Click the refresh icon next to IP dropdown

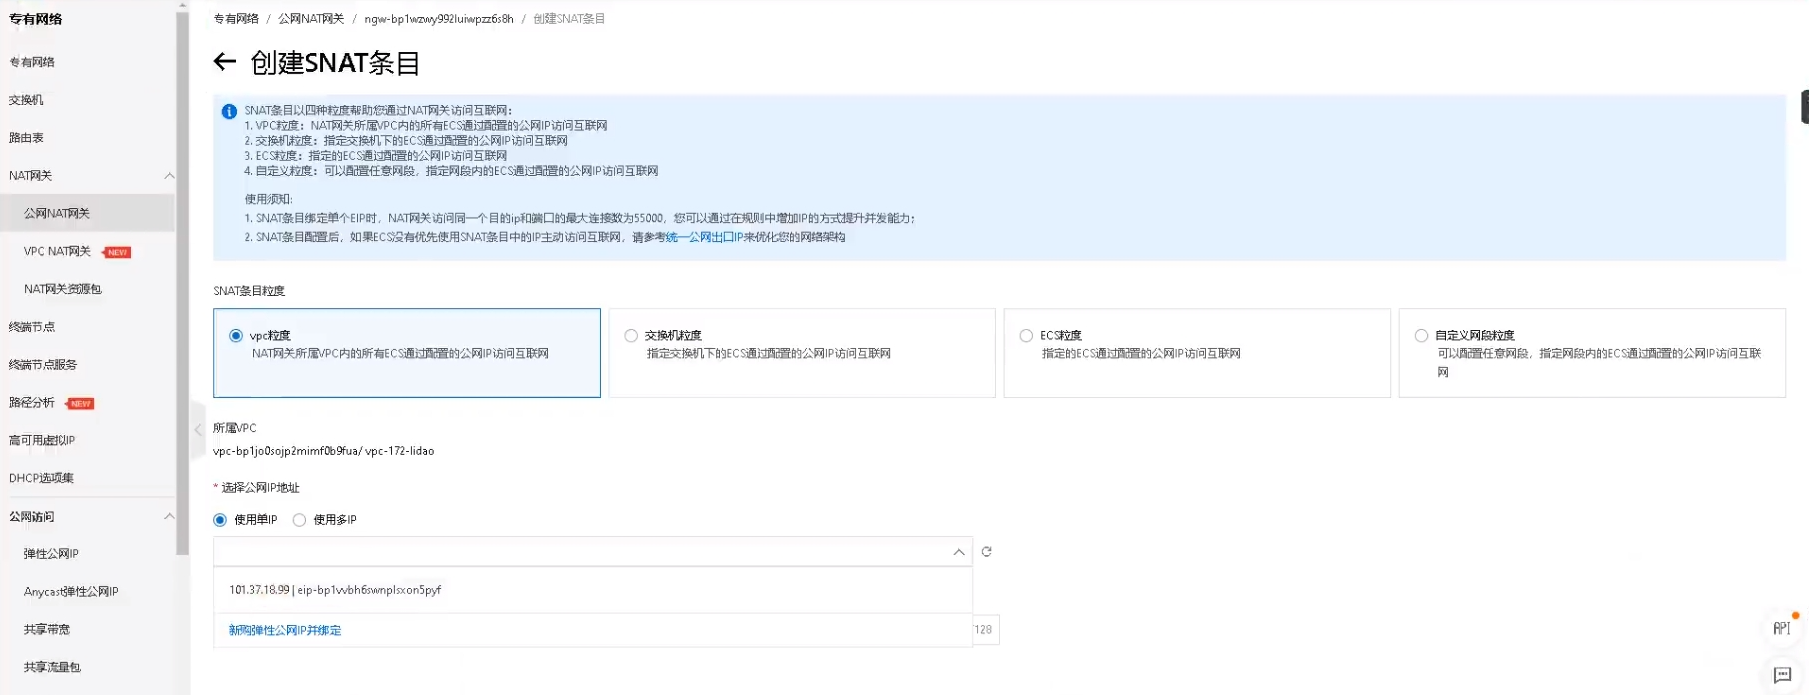pyautogui.click(x=986, y=552)
